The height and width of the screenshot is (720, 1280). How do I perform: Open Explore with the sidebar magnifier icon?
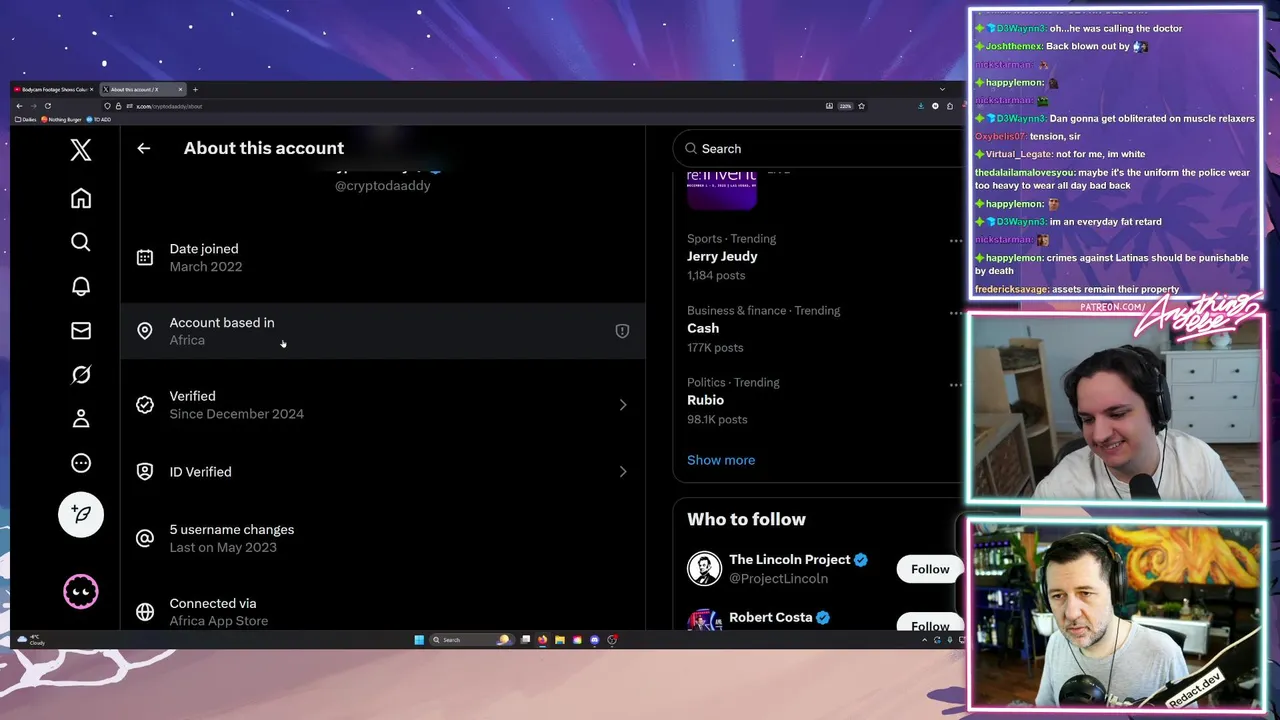(x=81, y=242)
